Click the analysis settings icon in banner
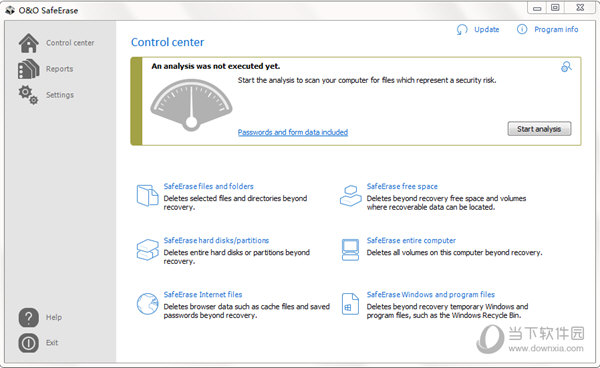 tap(566, 67)
